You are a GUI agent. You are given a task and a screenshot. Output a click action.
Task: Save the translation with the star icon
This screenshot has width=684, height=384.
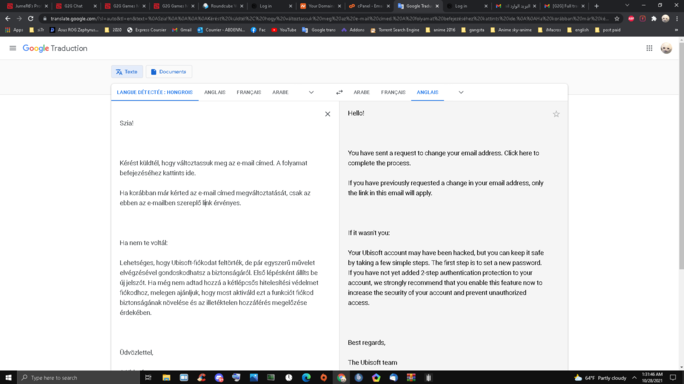click(x=556, y=114)
